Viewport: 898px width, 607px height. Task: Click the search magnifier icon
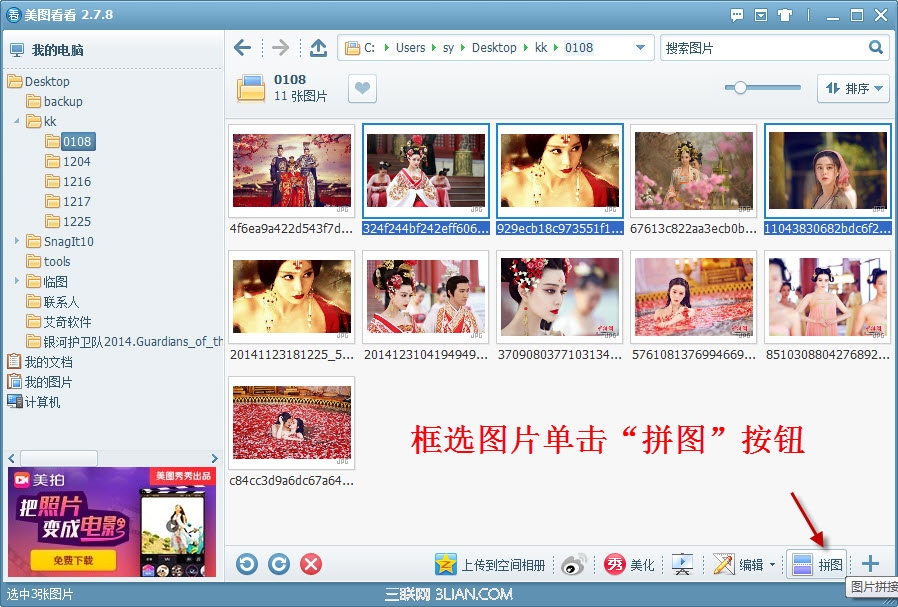pyautogui.click(x=876, y=47)
